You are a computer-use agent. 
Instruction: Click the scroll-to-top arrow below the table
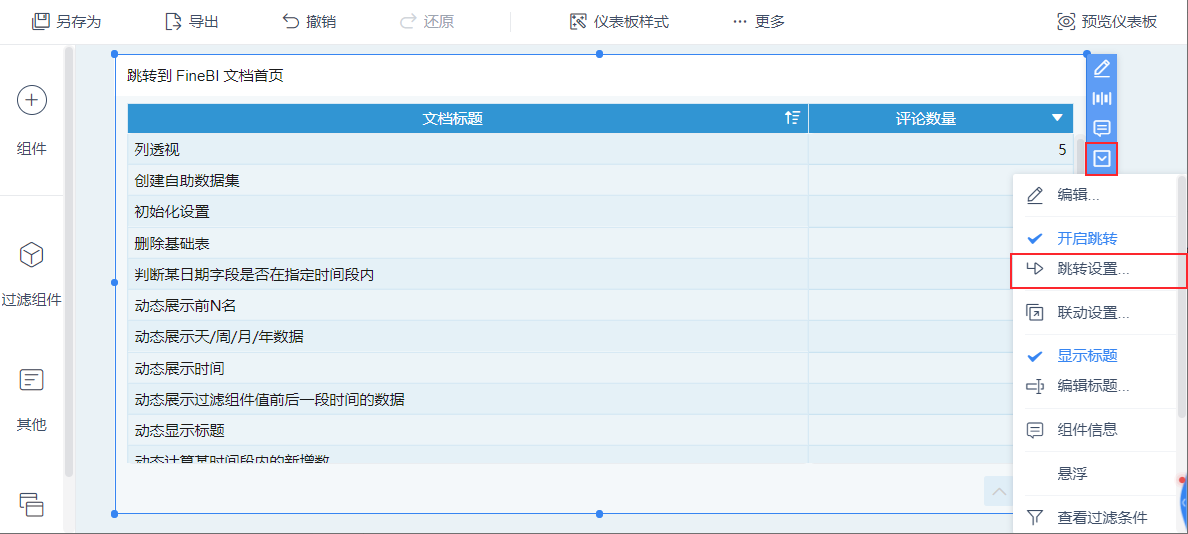(x=999, y=492)
